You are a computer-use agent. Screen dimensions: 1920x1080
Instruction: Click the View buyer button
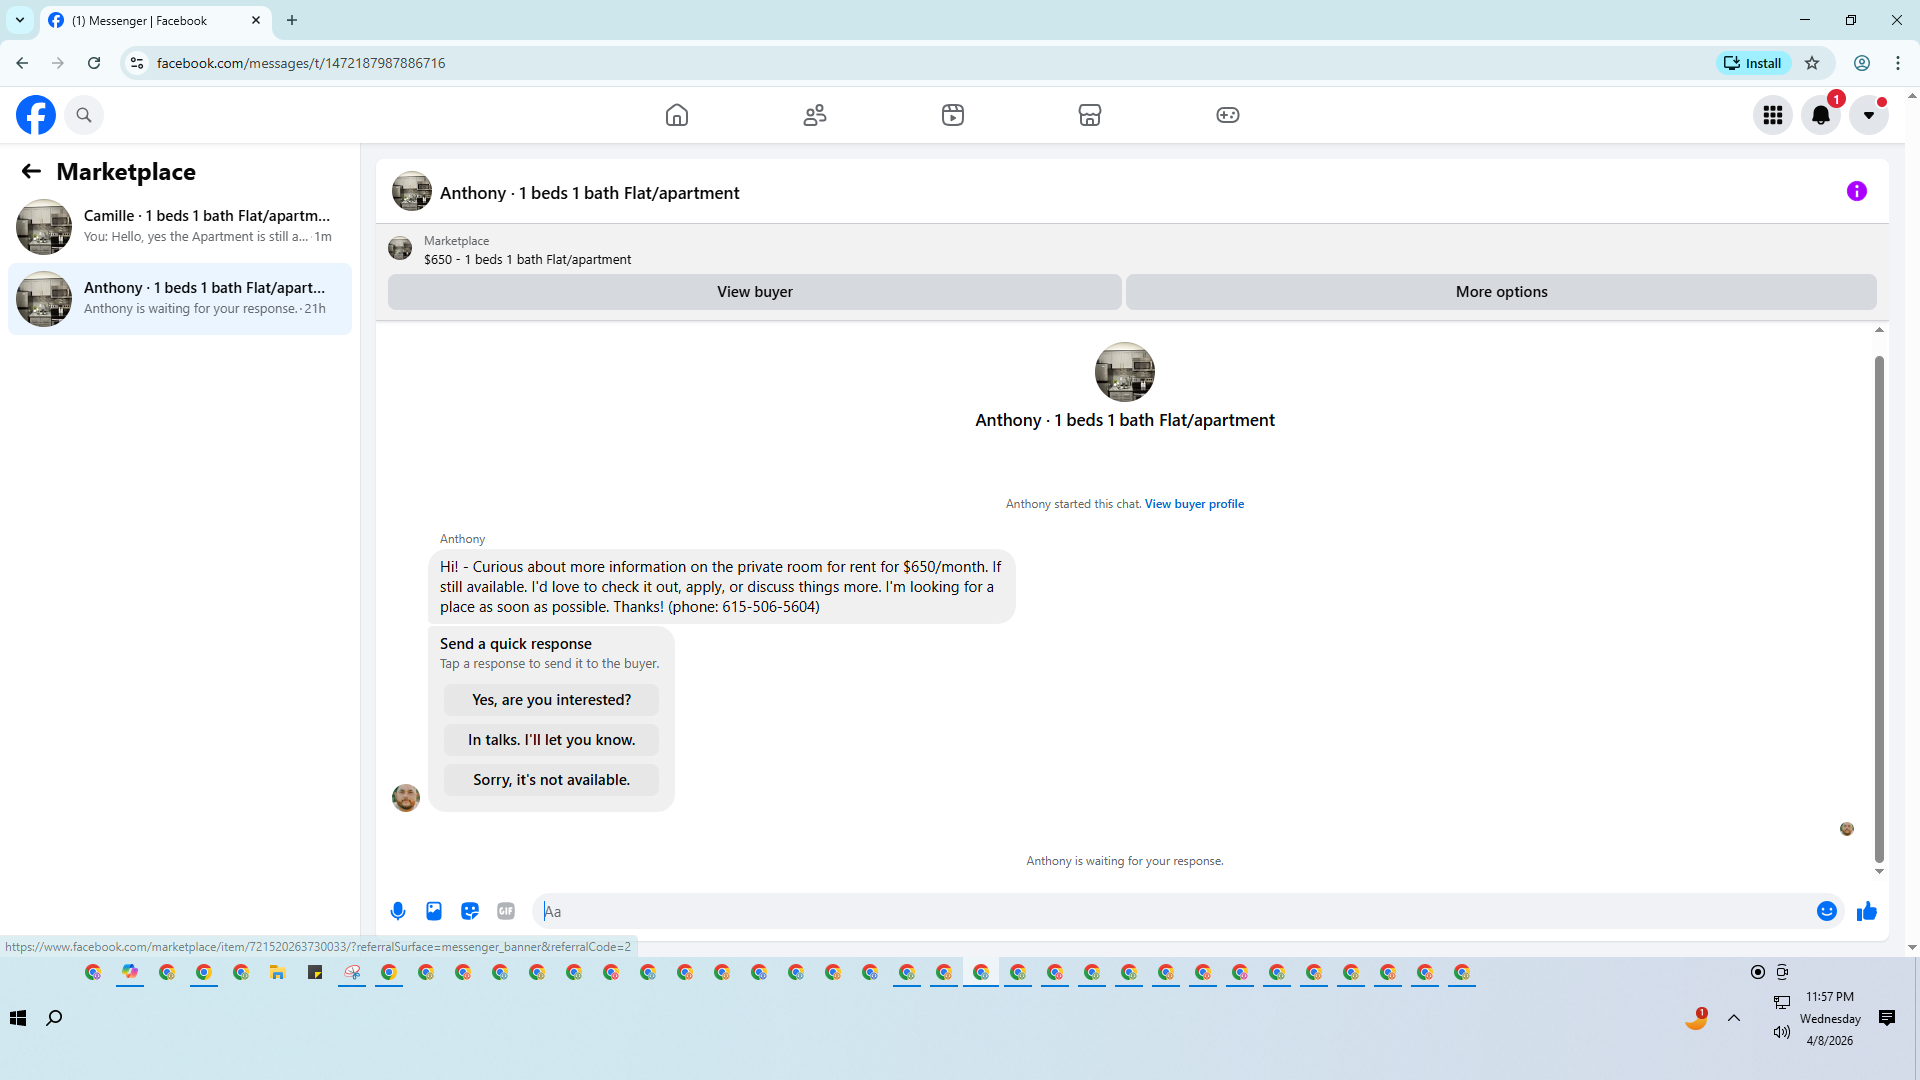754,292
